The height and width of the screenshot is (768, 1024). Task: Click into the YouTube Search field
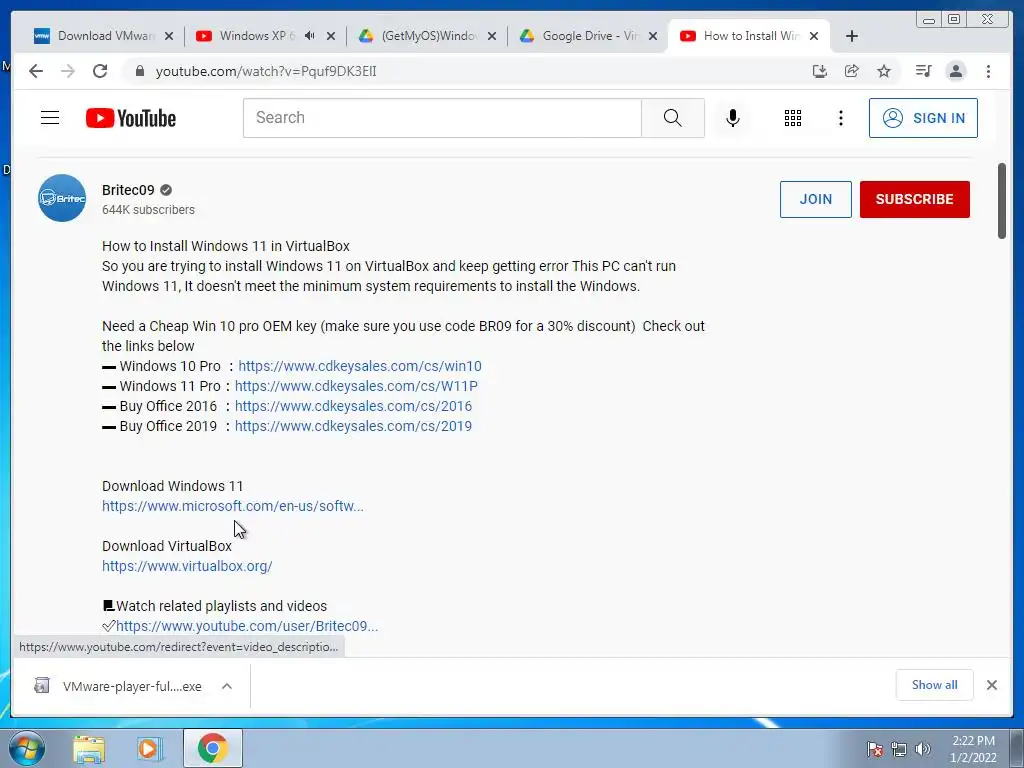(442, 118)
